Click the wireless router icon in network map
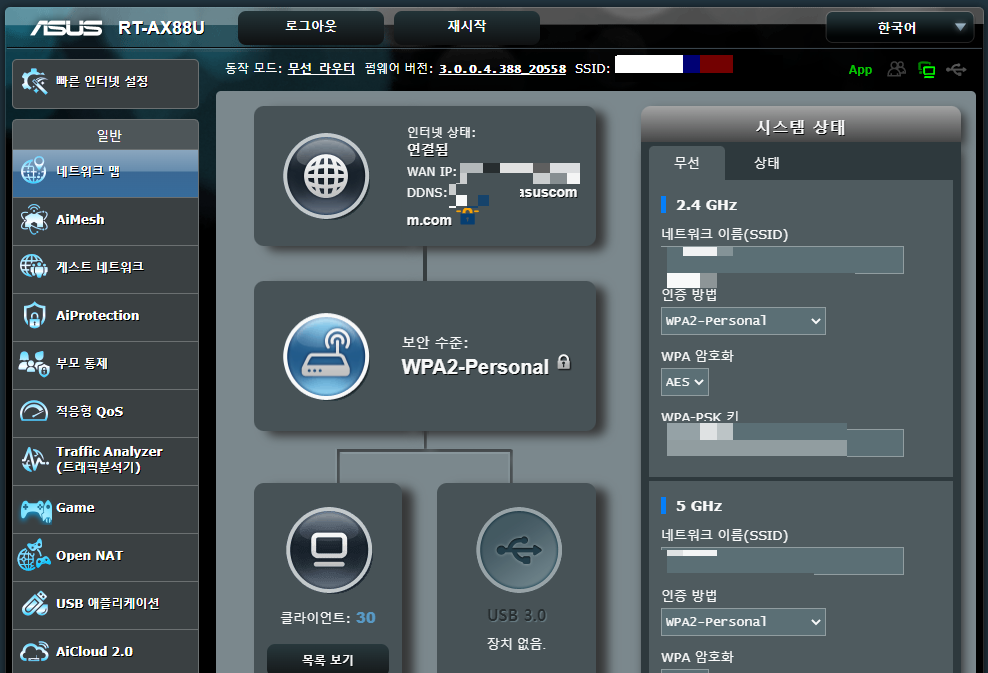Screen dimensions: 988x673 (326, 356)
